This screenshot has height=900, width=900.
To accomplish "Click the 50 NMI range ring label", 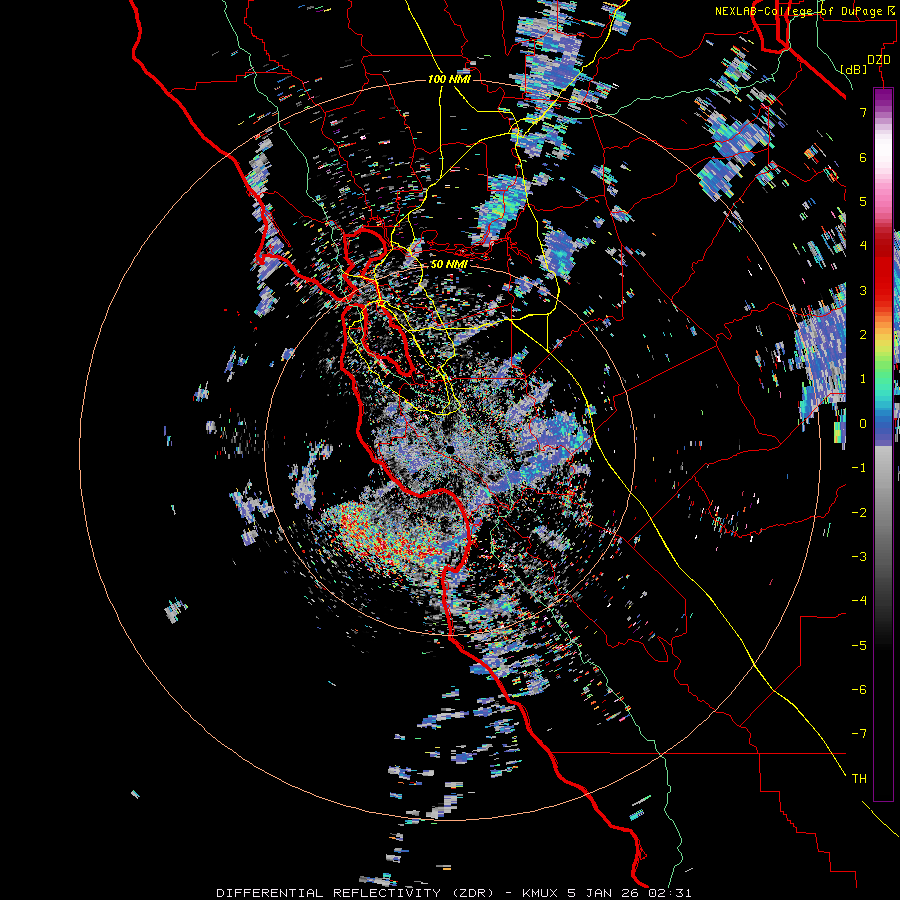I will (449, 264).
